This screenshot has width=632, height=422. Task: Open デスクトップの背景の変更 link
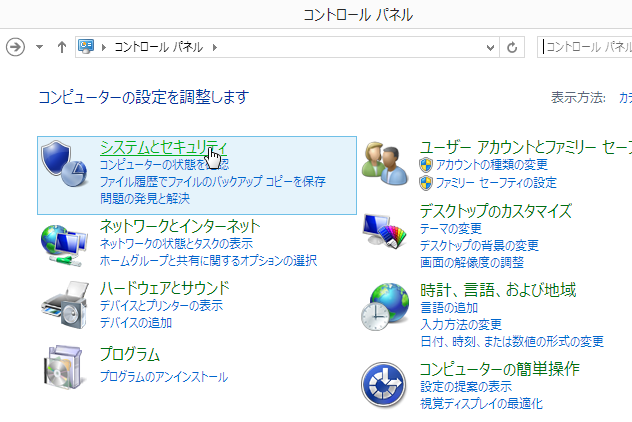coord(479,246)
